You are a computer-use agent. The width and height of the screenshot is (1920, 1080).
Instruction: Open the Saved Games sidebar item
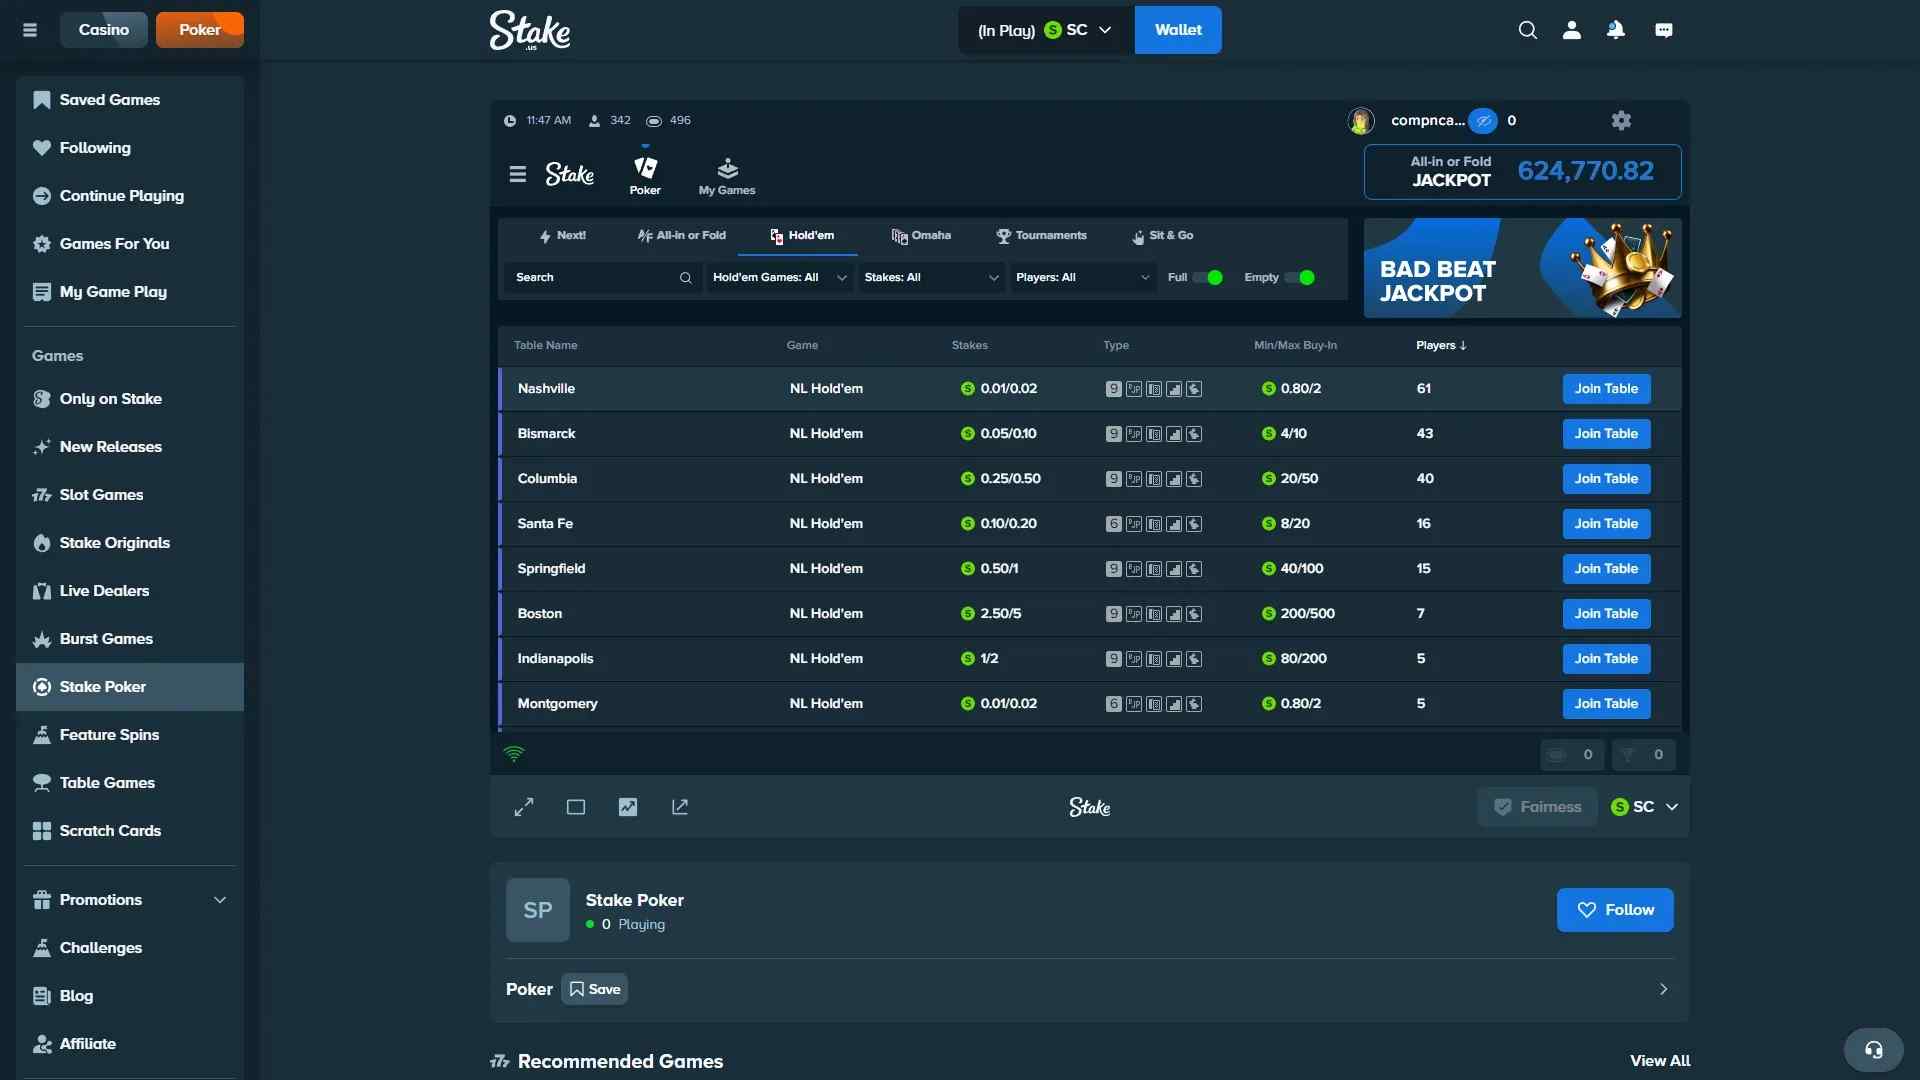click(130, 100)
